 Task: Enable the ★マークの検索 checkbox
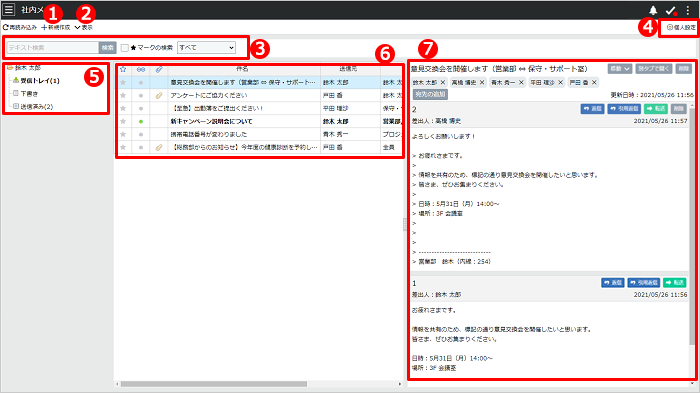pyautogui.click(x=125, y=47)
